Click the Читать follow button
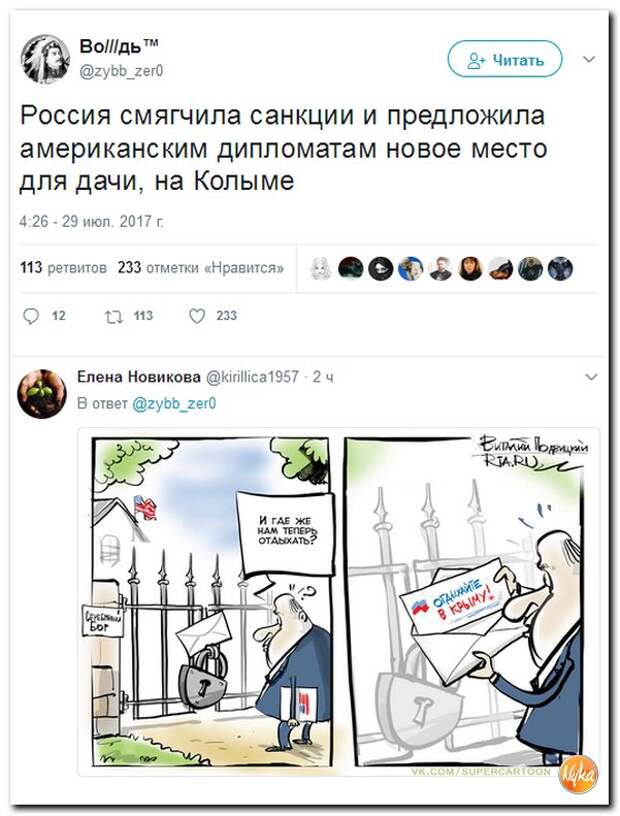The width and height of the screenshot is (620, 816). coord(505,60)
